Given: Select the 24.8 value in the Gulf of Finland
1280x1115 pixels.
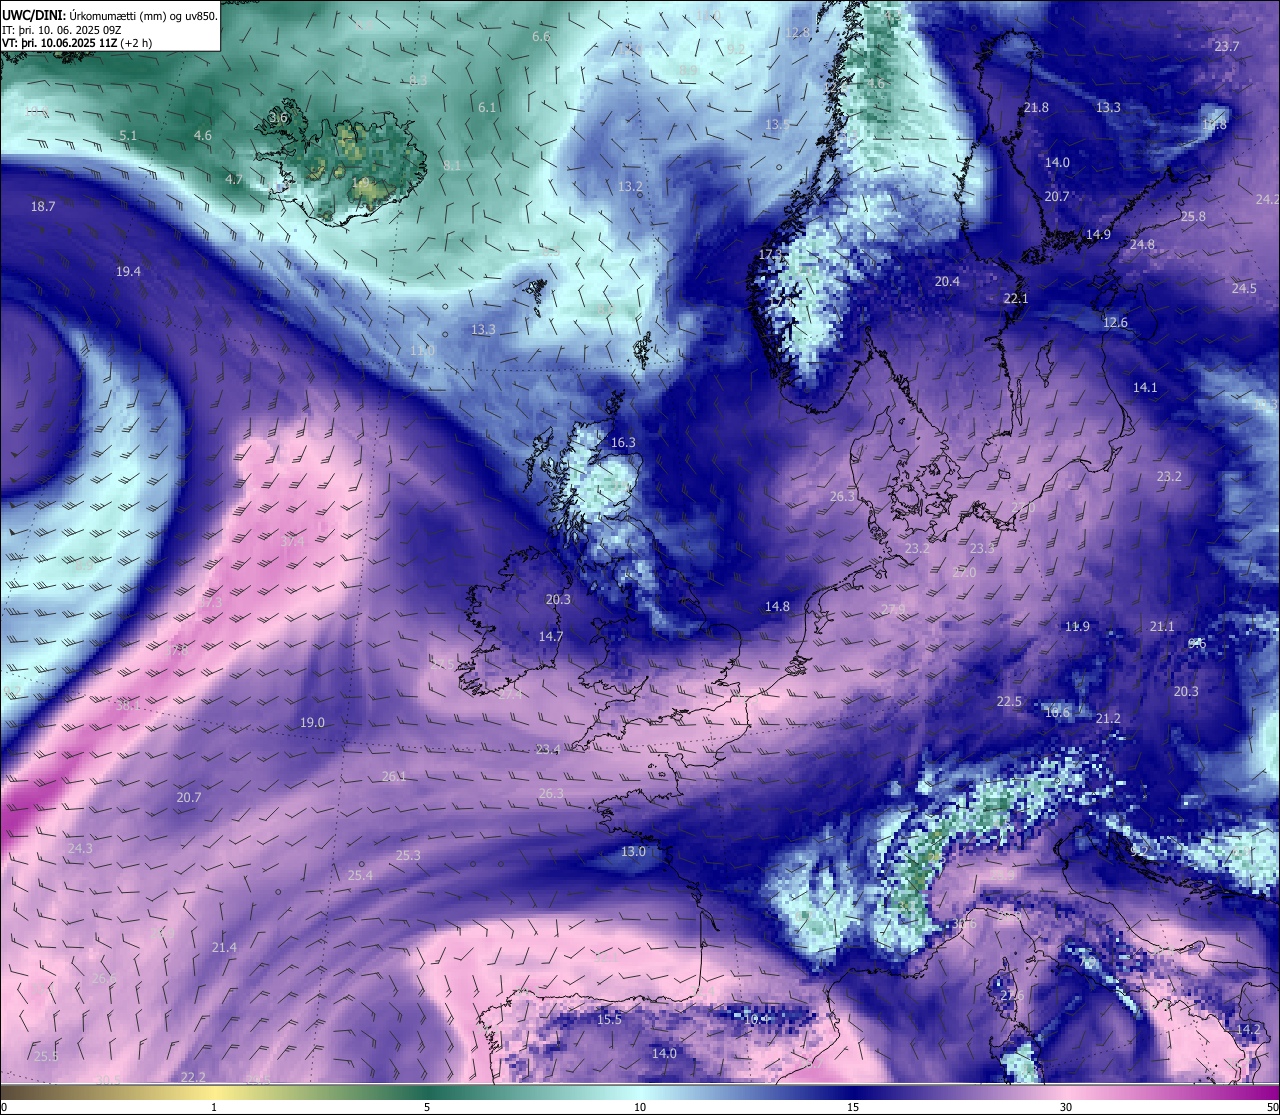Looking at the screenshot, I should [1142, 244].
